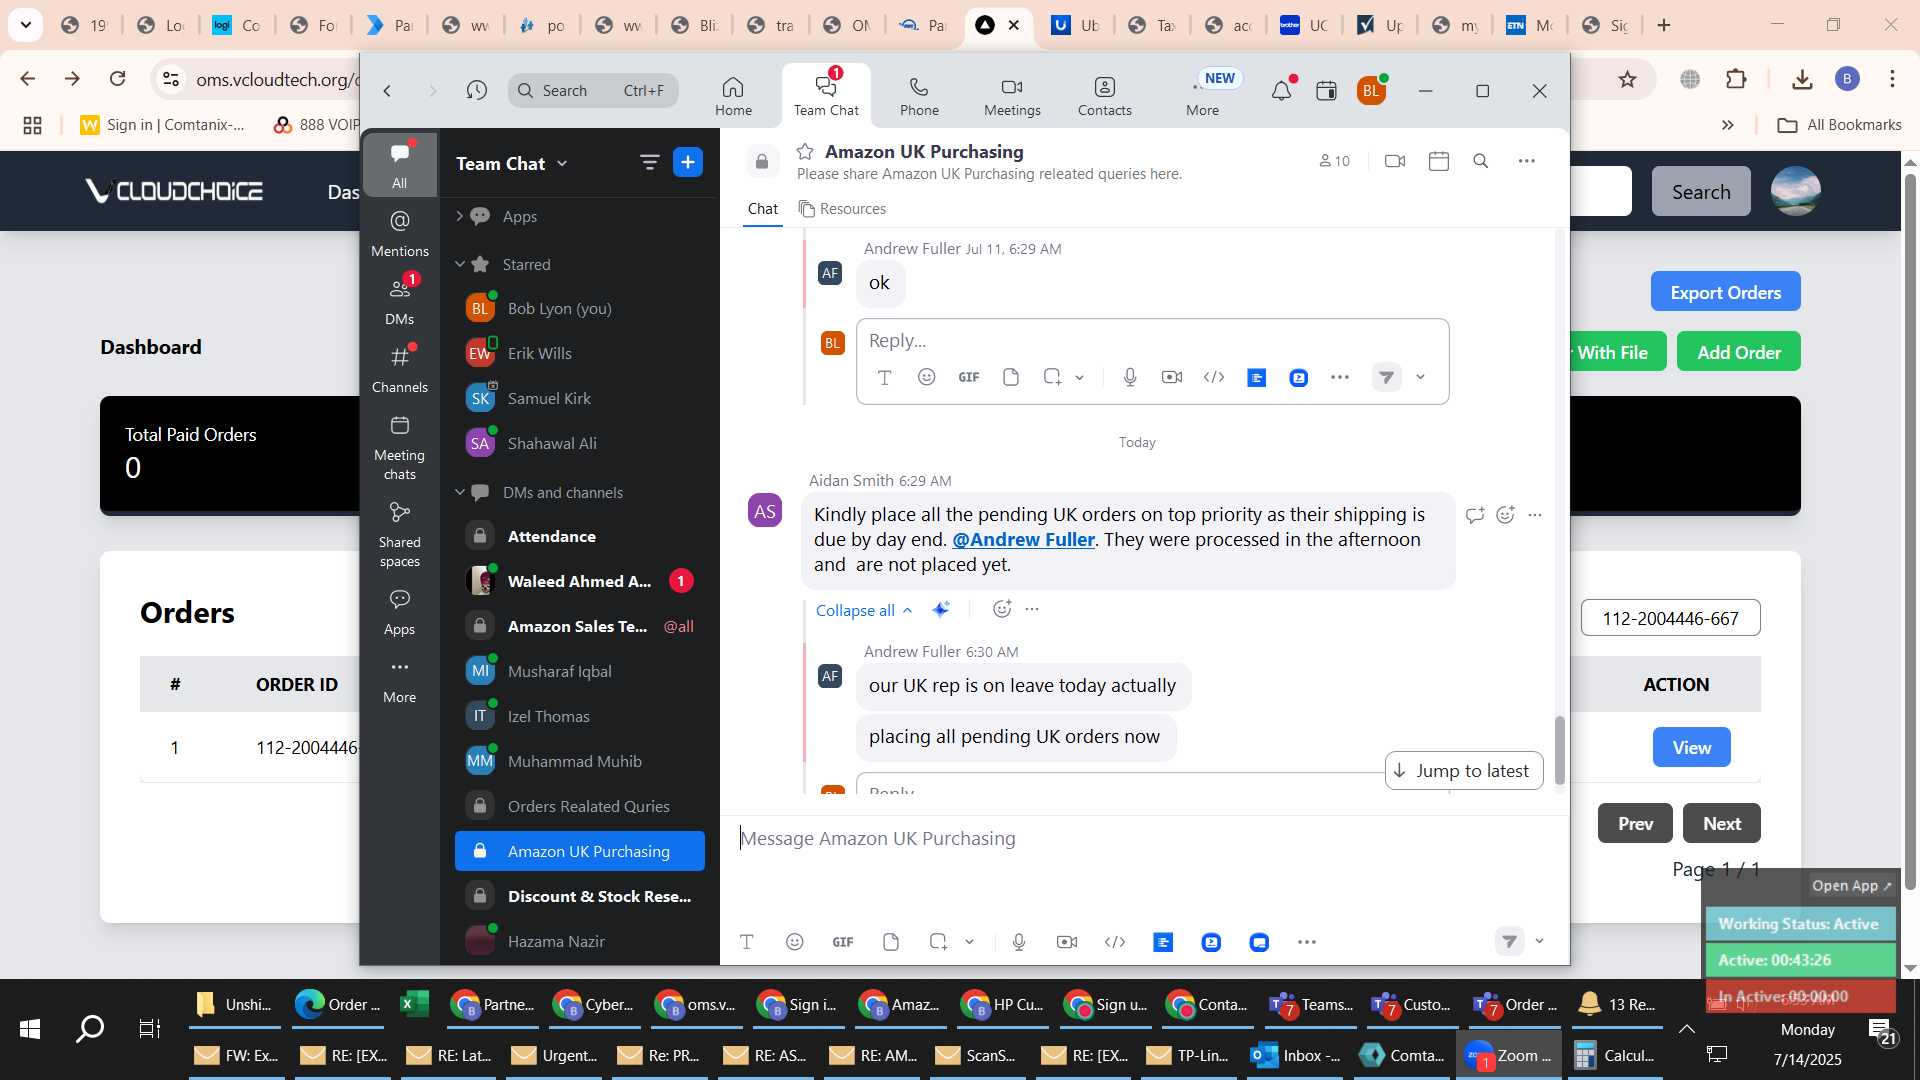1920x1080 pixels.
Task: Switch to the Meetings tab
Action: pos(1012,96)
